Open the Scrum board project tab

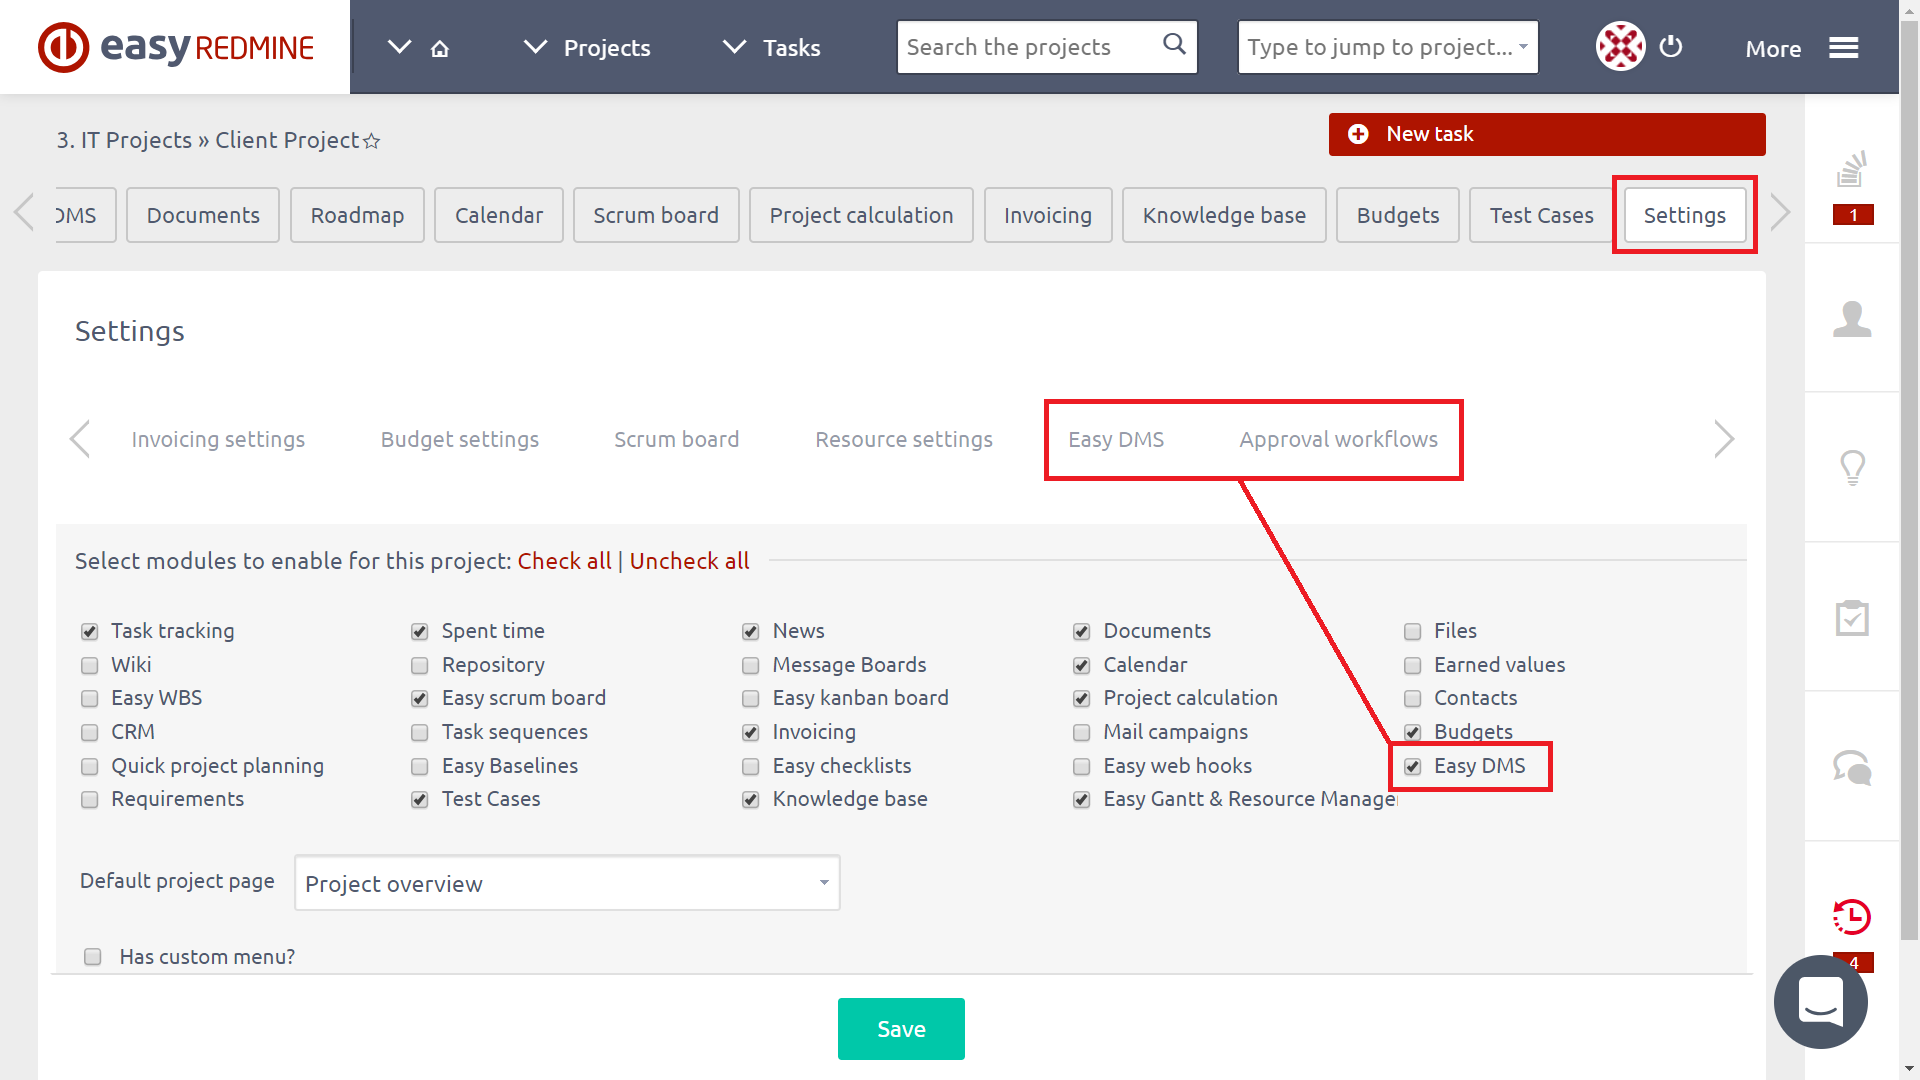(x=656, y=215)
